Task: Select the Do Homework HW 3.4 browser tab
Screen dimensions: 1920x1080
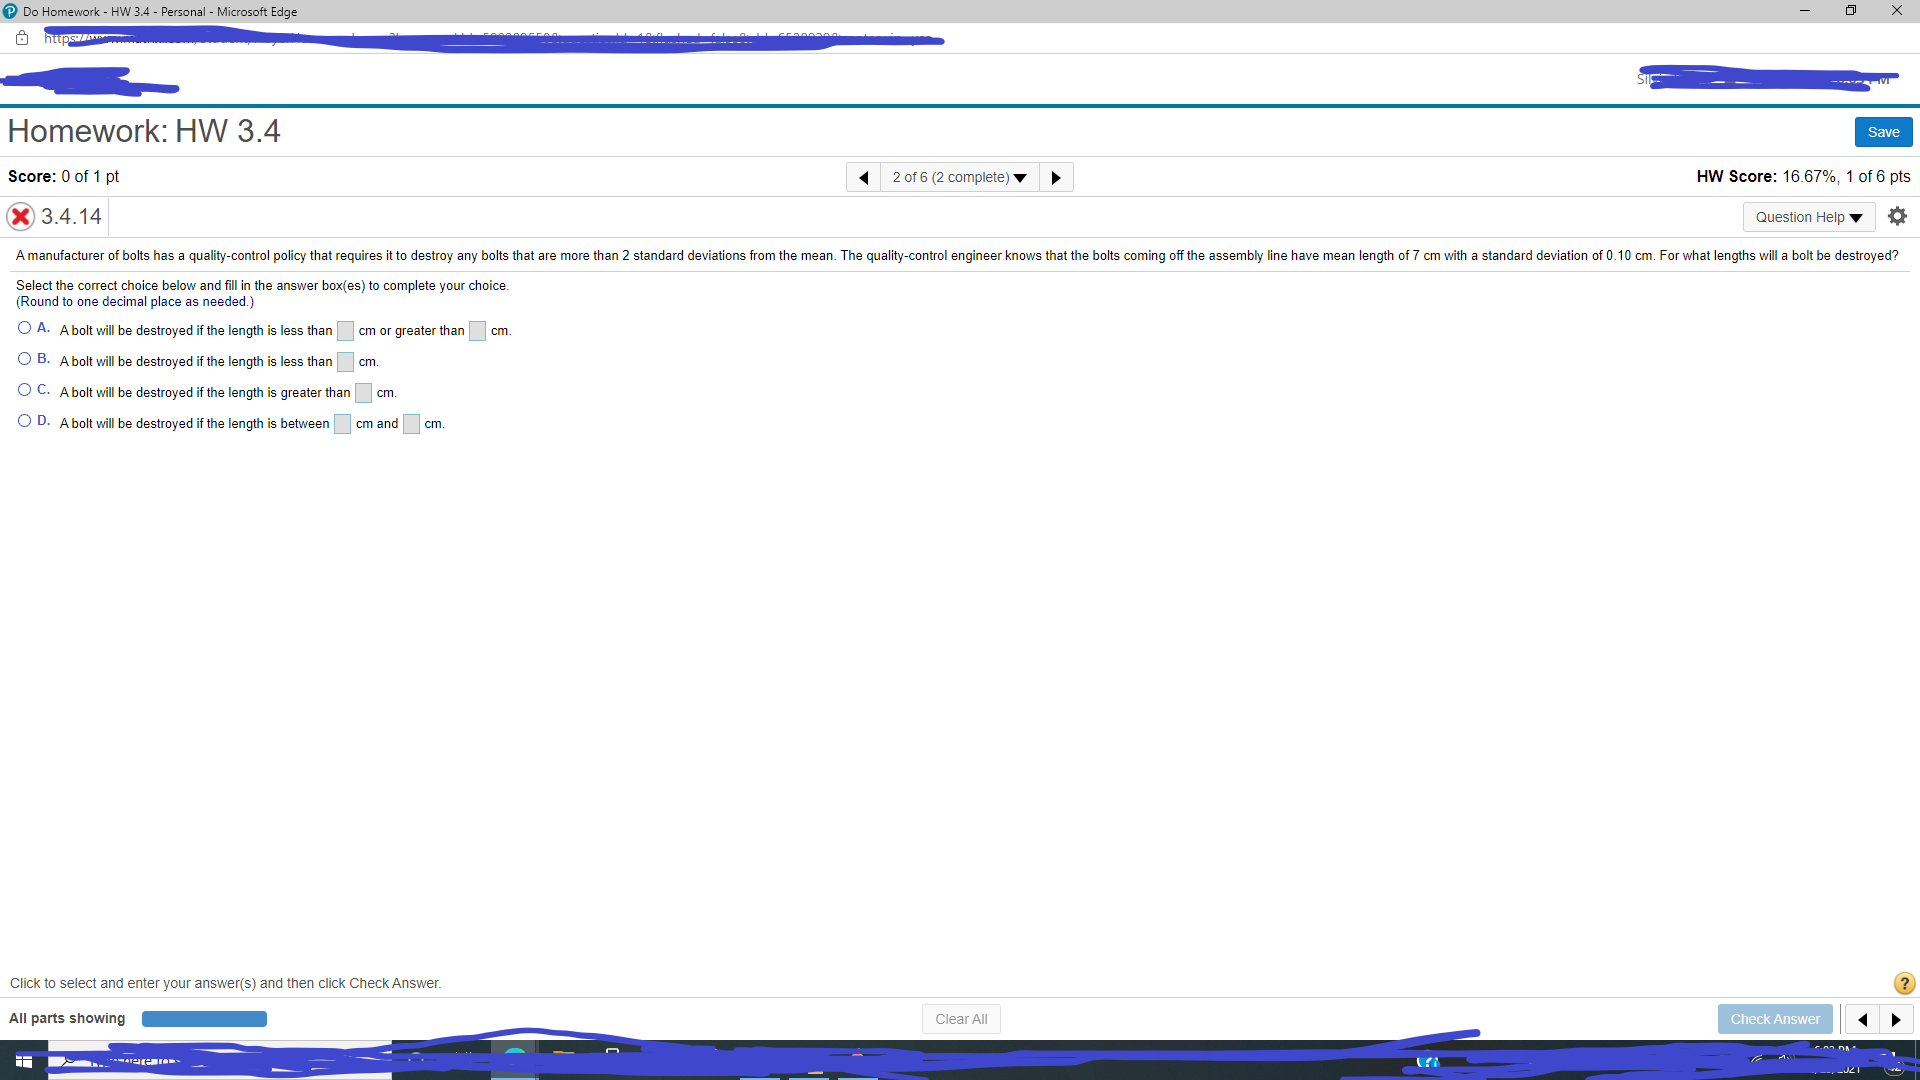Action: point(150,11)
